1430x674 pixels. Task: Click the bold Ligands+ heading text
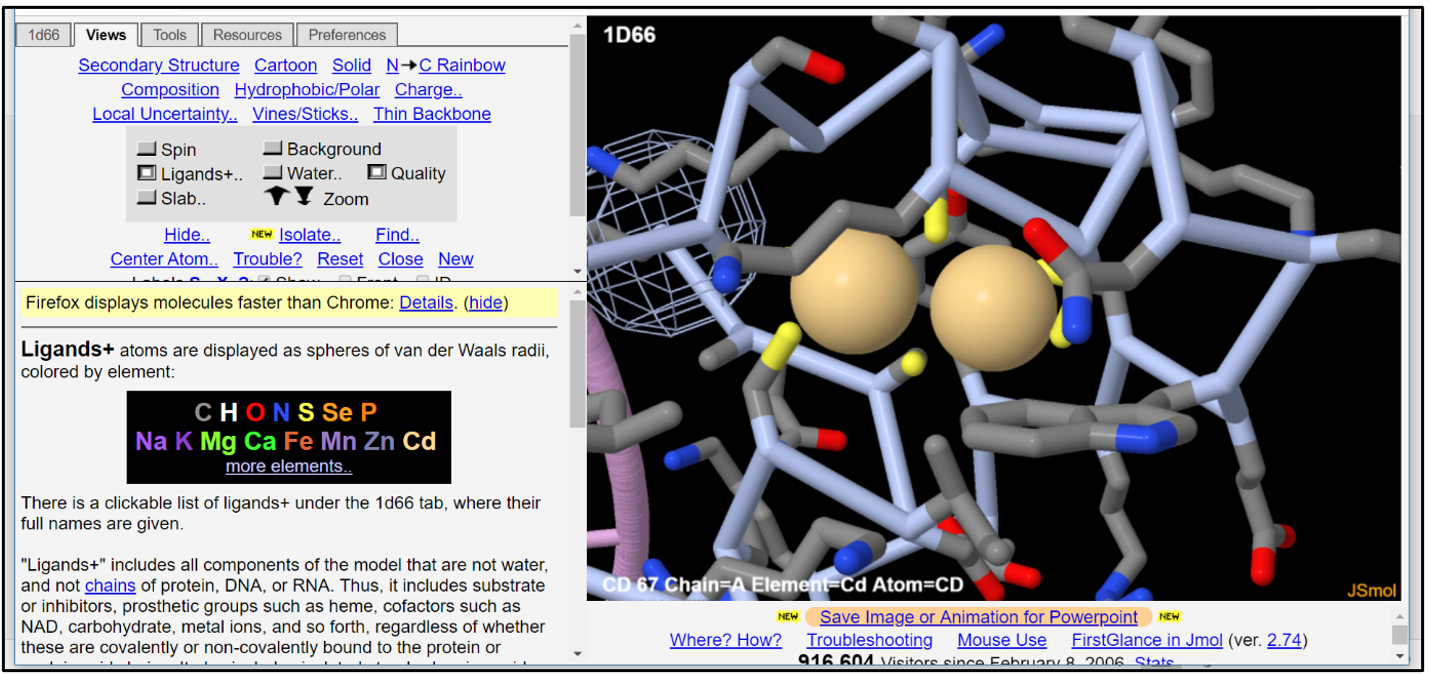67,350
